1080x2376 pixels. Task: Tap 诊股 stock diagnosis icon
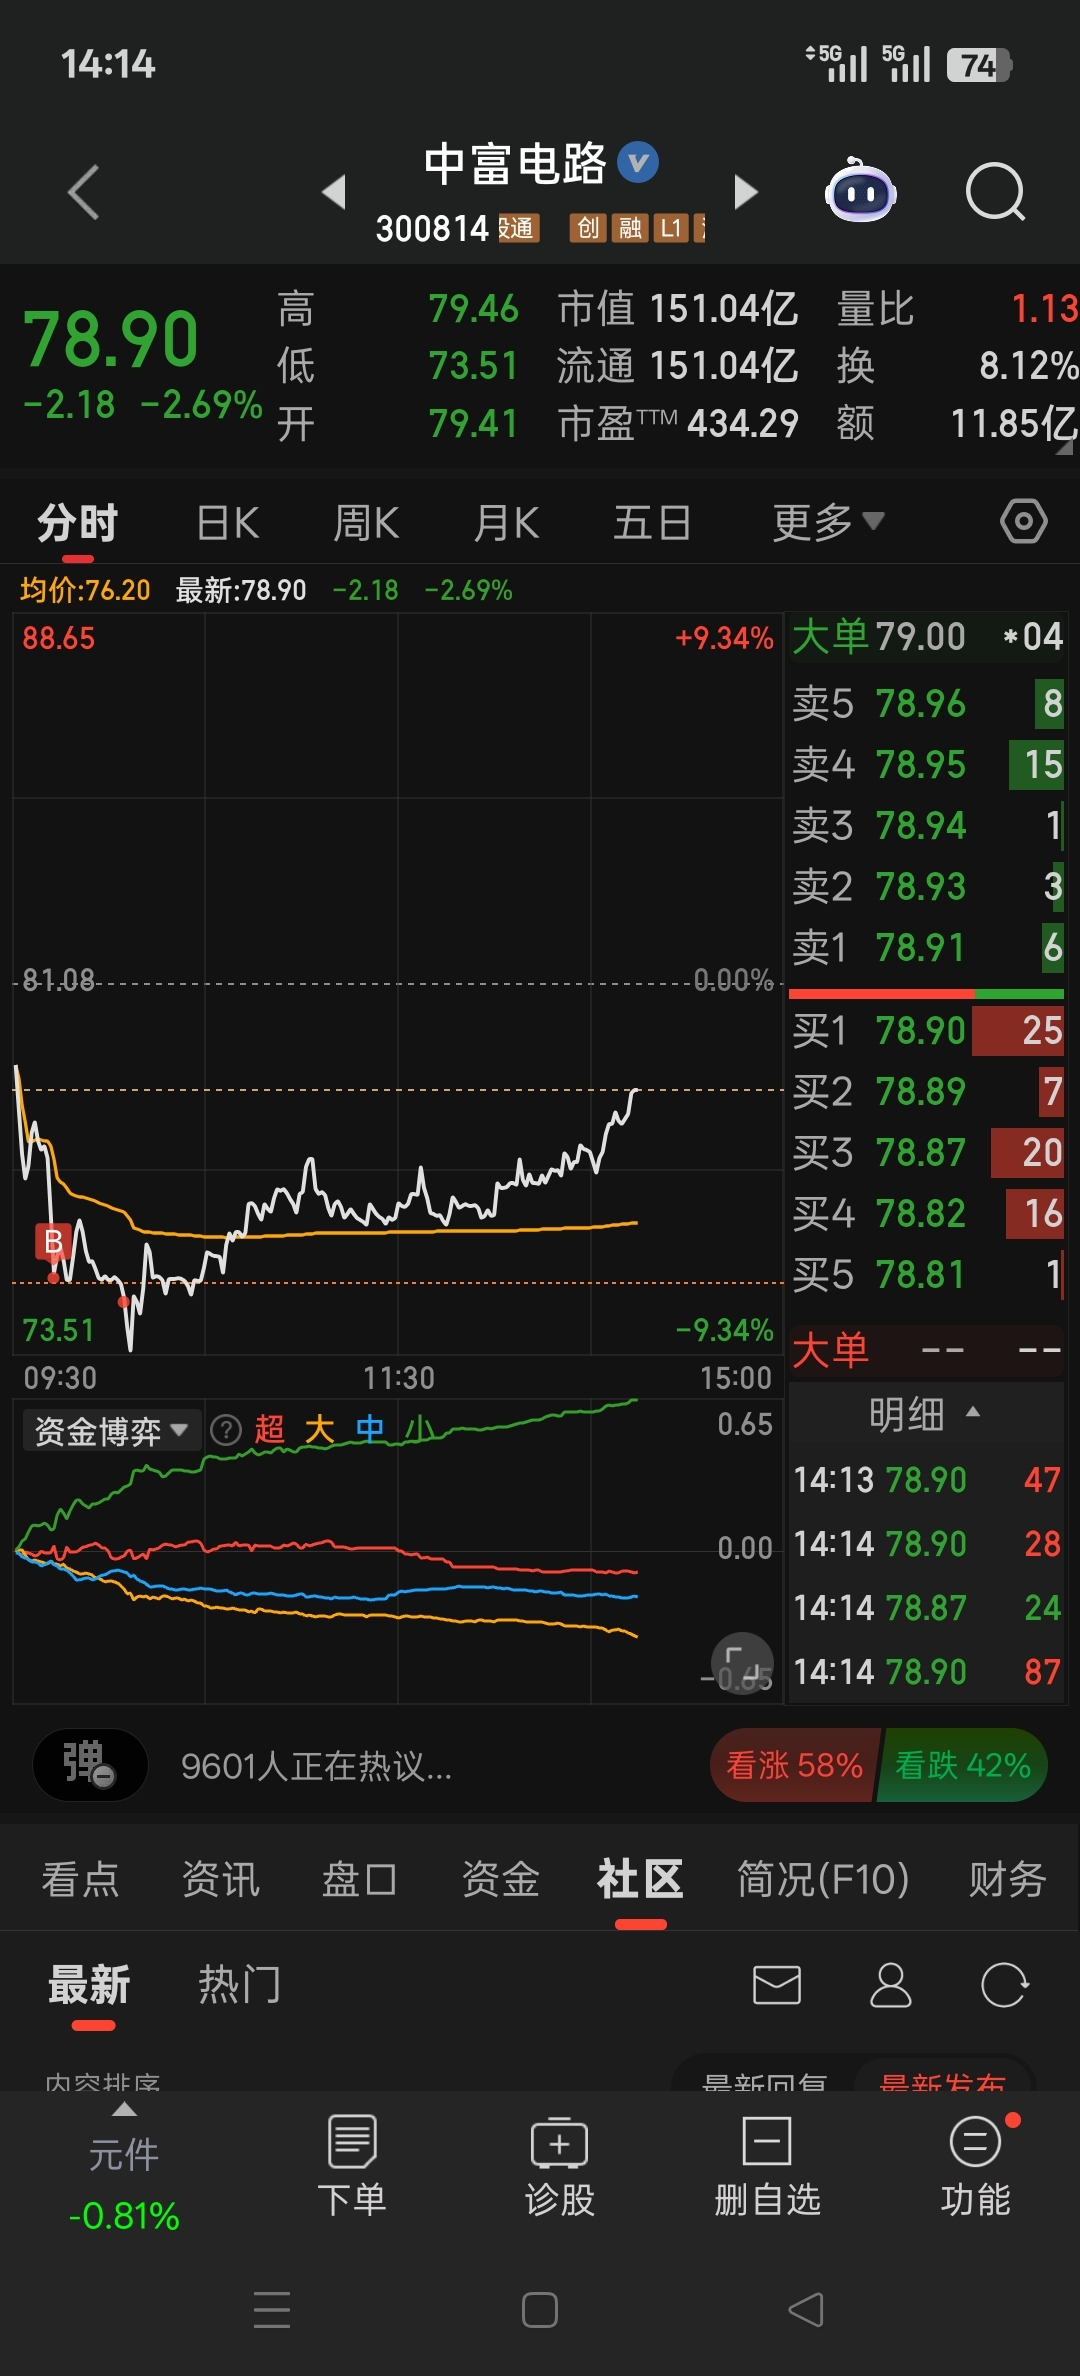560,2166
